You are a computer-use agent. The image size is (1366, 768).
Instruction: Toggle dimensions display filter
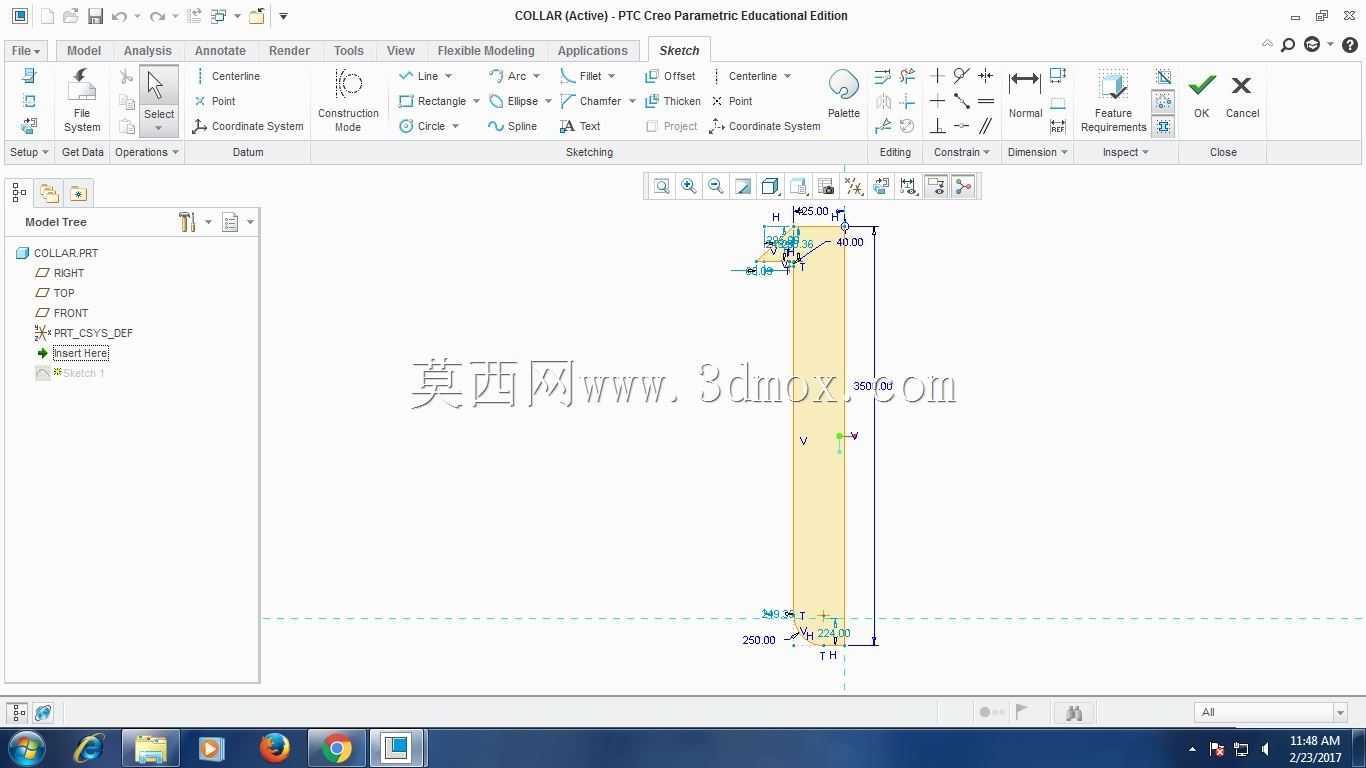click(908, 186)
